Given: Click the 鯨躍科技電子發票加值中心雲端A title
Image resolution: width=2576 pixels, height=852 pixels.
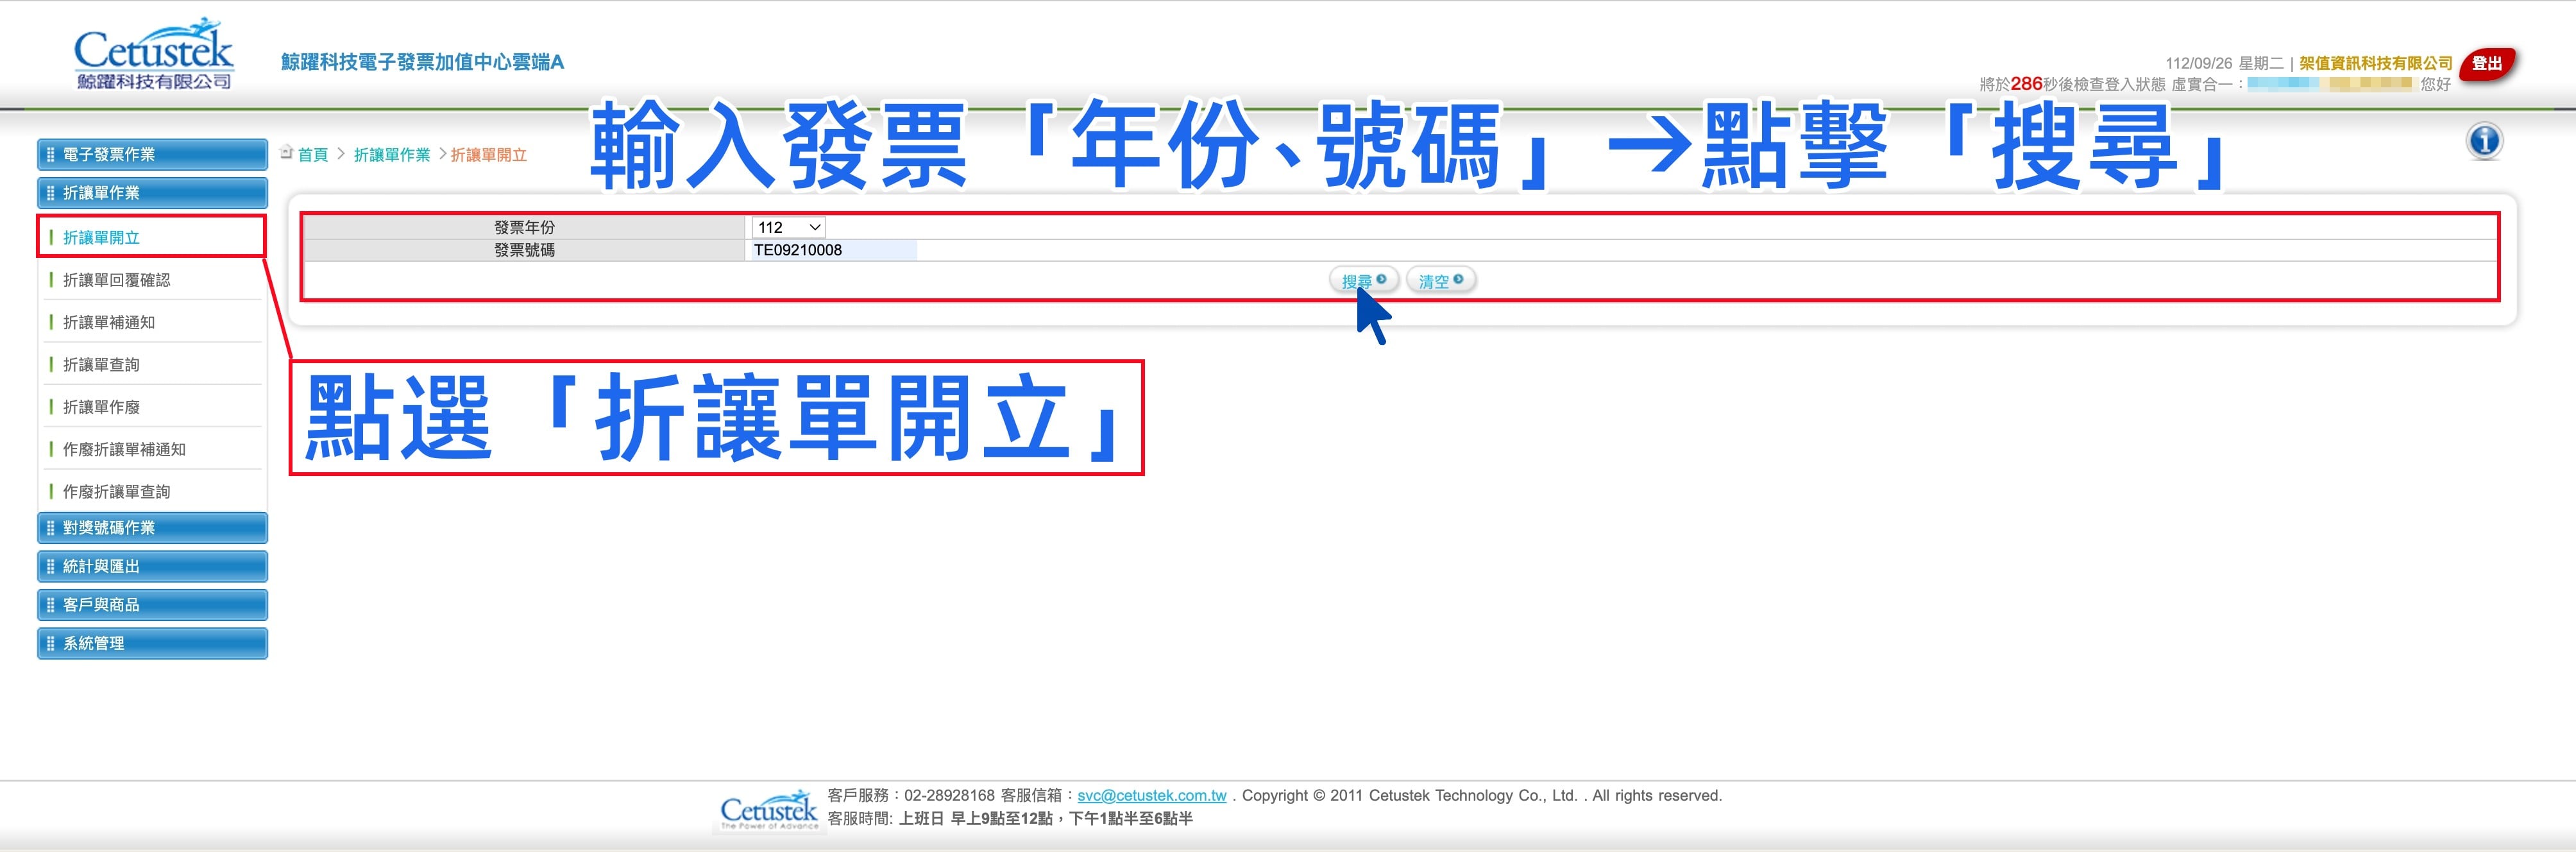Looking at the screenshot, I should click(422, 62).
